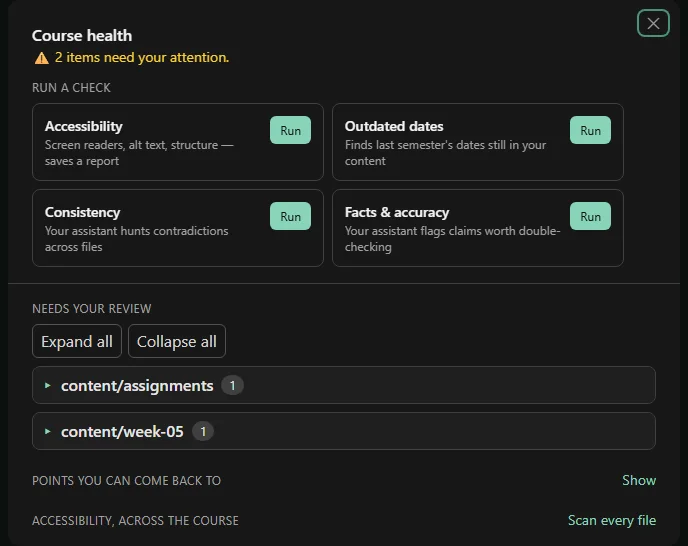The image size is (688, 546).
Task: Run the Accessibility check
Action: 290,130
